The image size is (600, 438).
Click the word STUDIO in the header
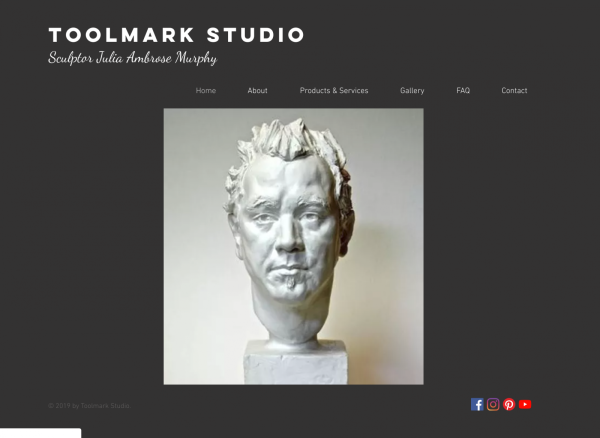pyautogui.click(x=255, y=35)
